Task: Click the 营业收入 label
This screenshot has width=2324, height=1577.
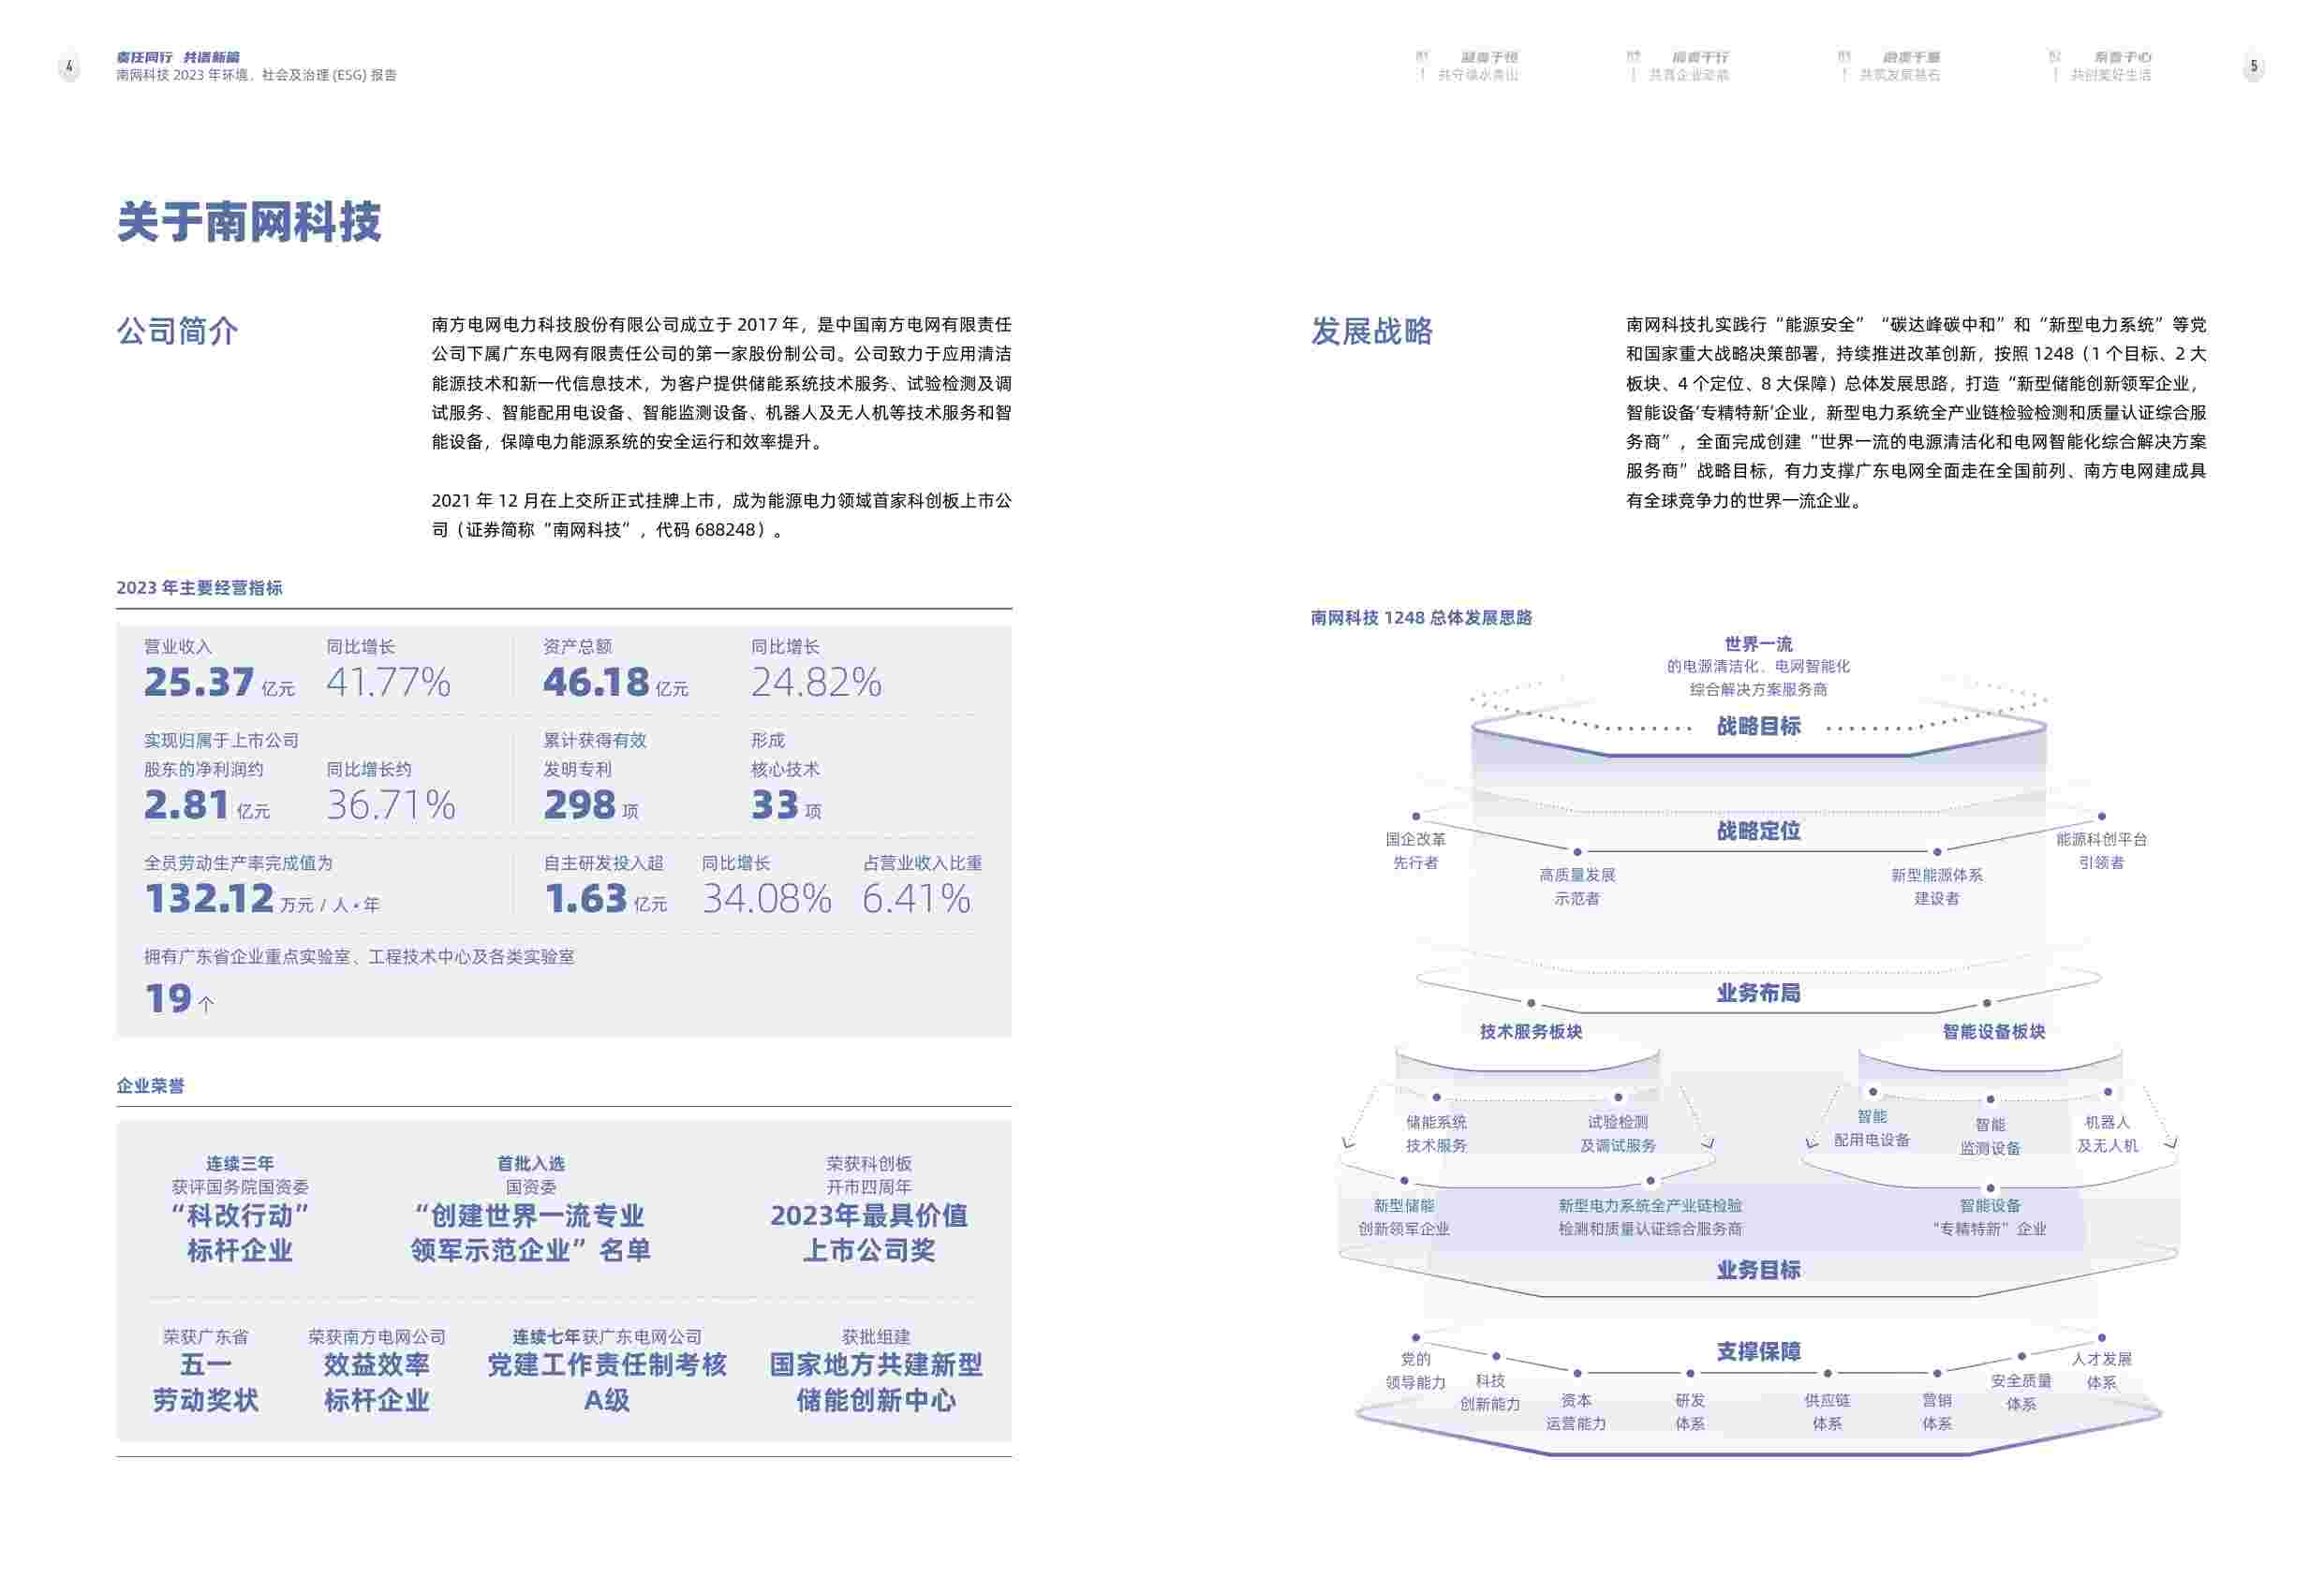Action: [178, 647]
